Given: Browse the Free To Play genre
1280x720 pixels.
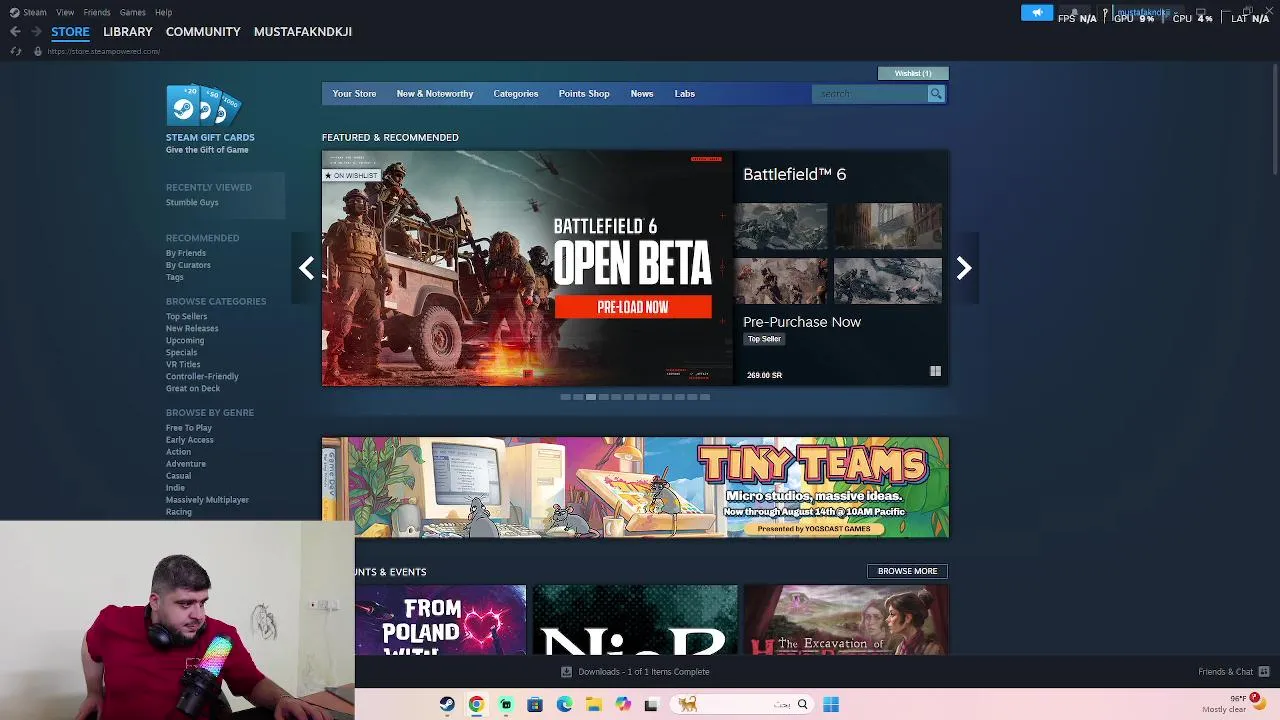Looking at the screenshot, I should (x=189, y=428).
